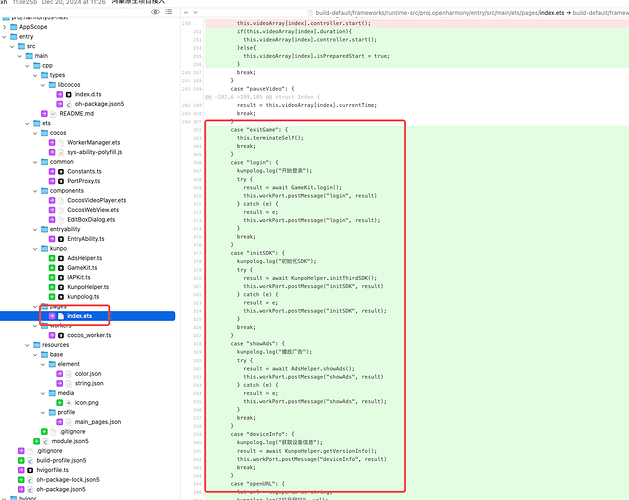Image resolution: width=629 pixels, height=500 pixels.
Task: Click the blue folder icon of resources
Action: coord(37,345)
